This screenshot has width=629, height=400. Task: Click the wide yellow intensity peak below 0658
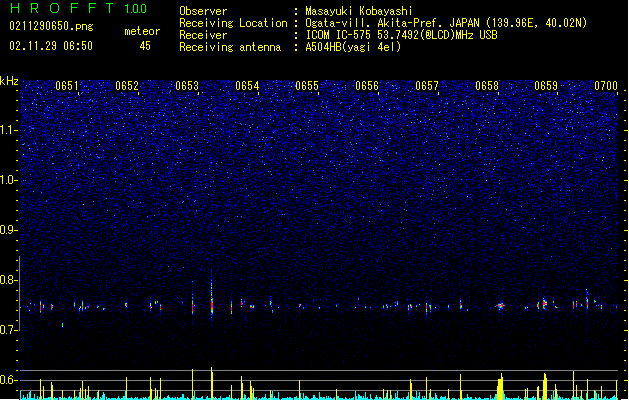point(500,386)
